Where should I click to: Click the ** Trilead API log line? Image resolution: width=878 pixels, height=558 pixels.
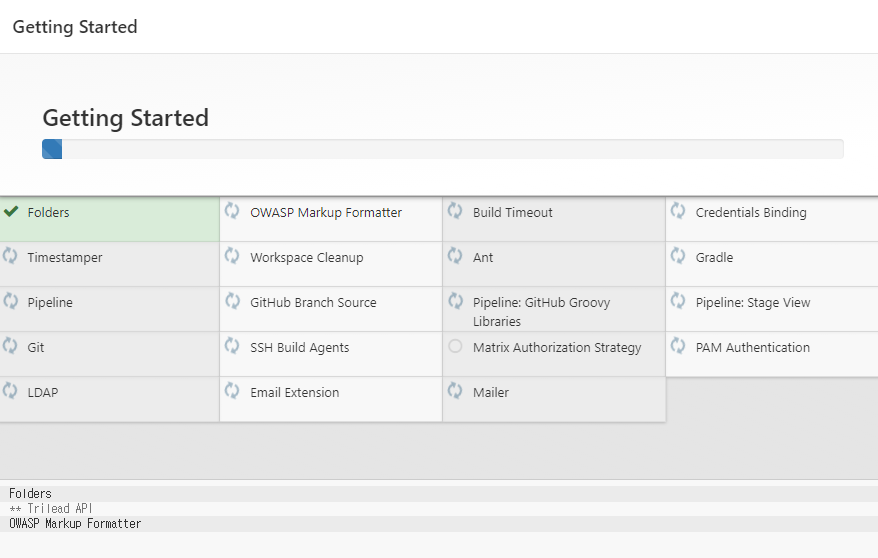point(51,509)
